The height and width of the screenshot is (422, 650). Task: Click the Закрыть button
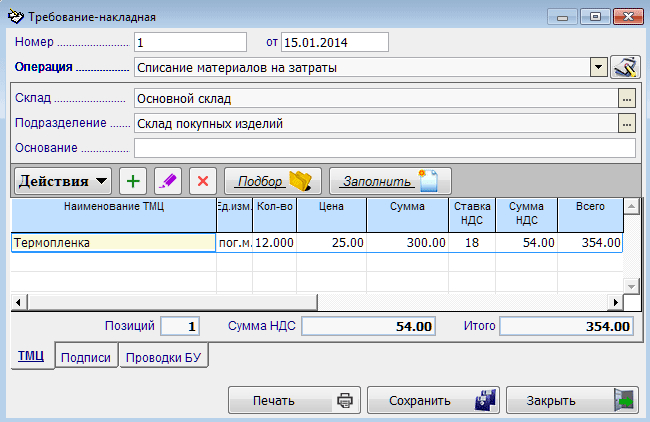click(572, 400)
